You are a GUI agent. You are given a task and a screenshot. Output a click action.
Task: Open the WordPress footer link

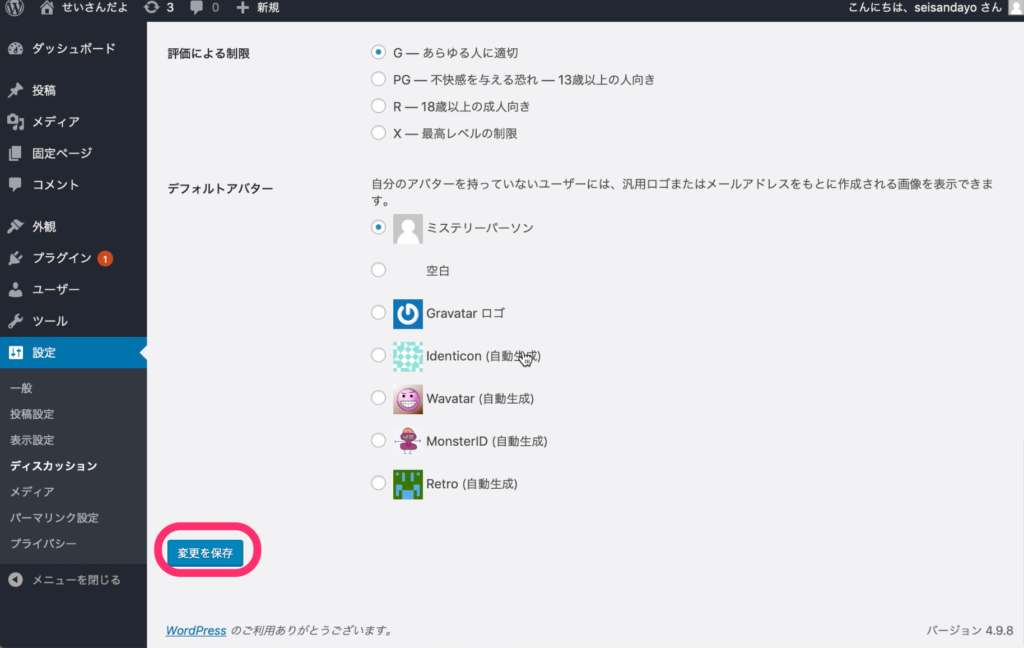click(x=196, y=631)
